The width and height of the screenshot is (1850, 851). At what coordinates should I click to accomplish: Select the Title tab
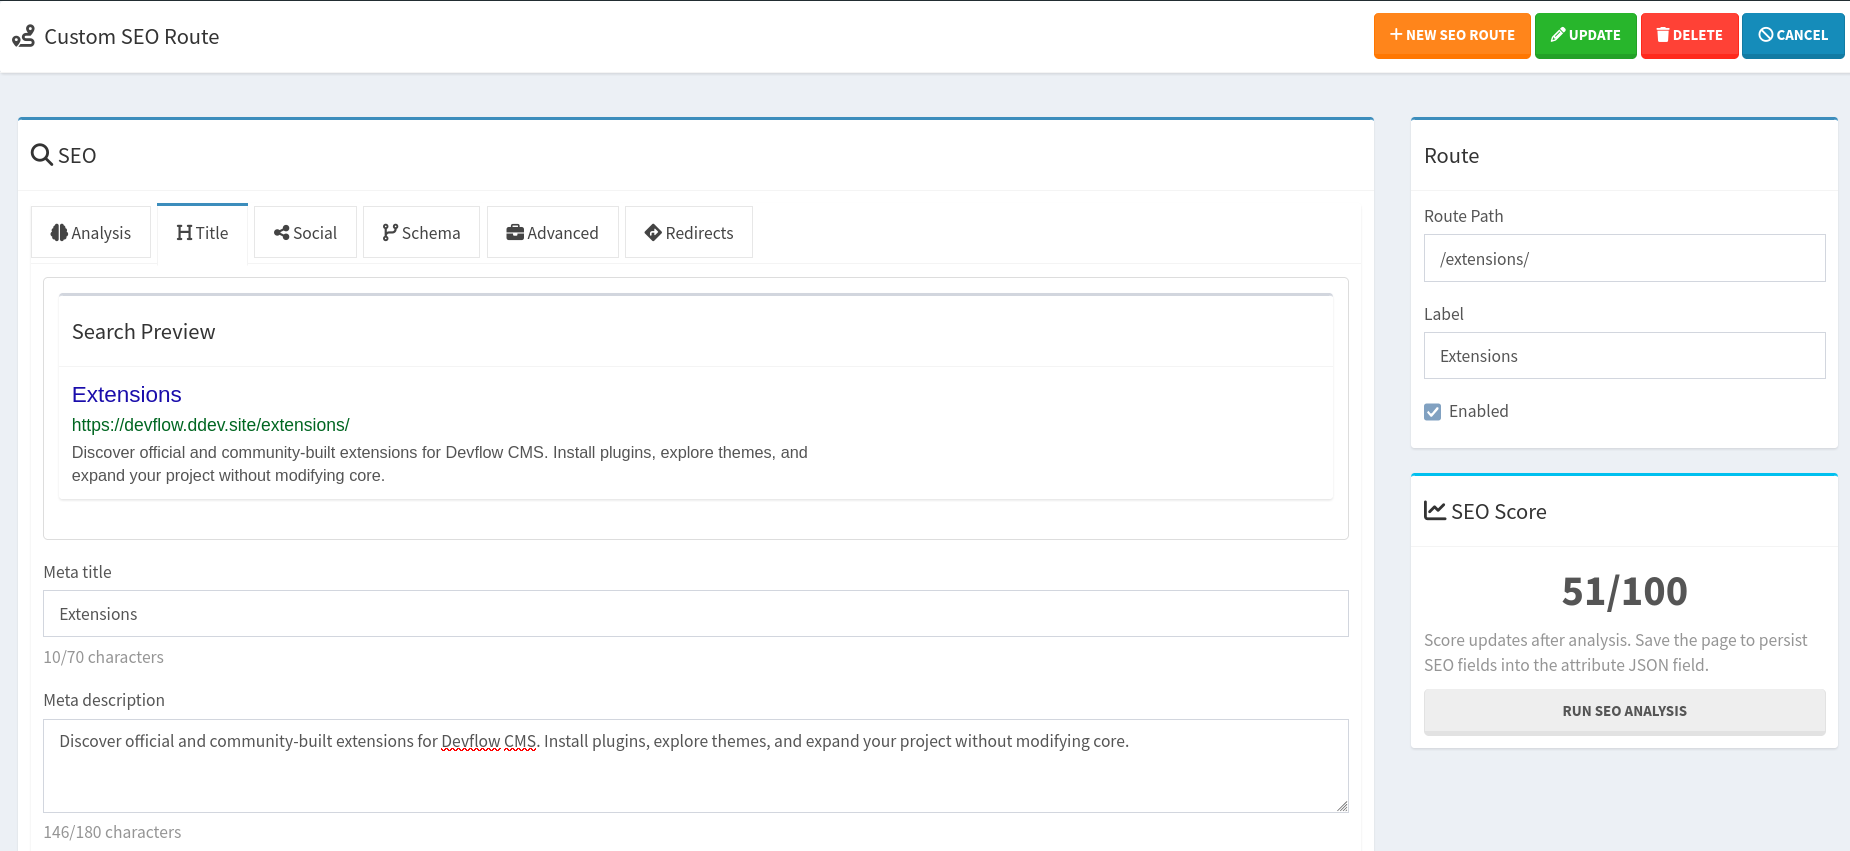click(202, 233)
